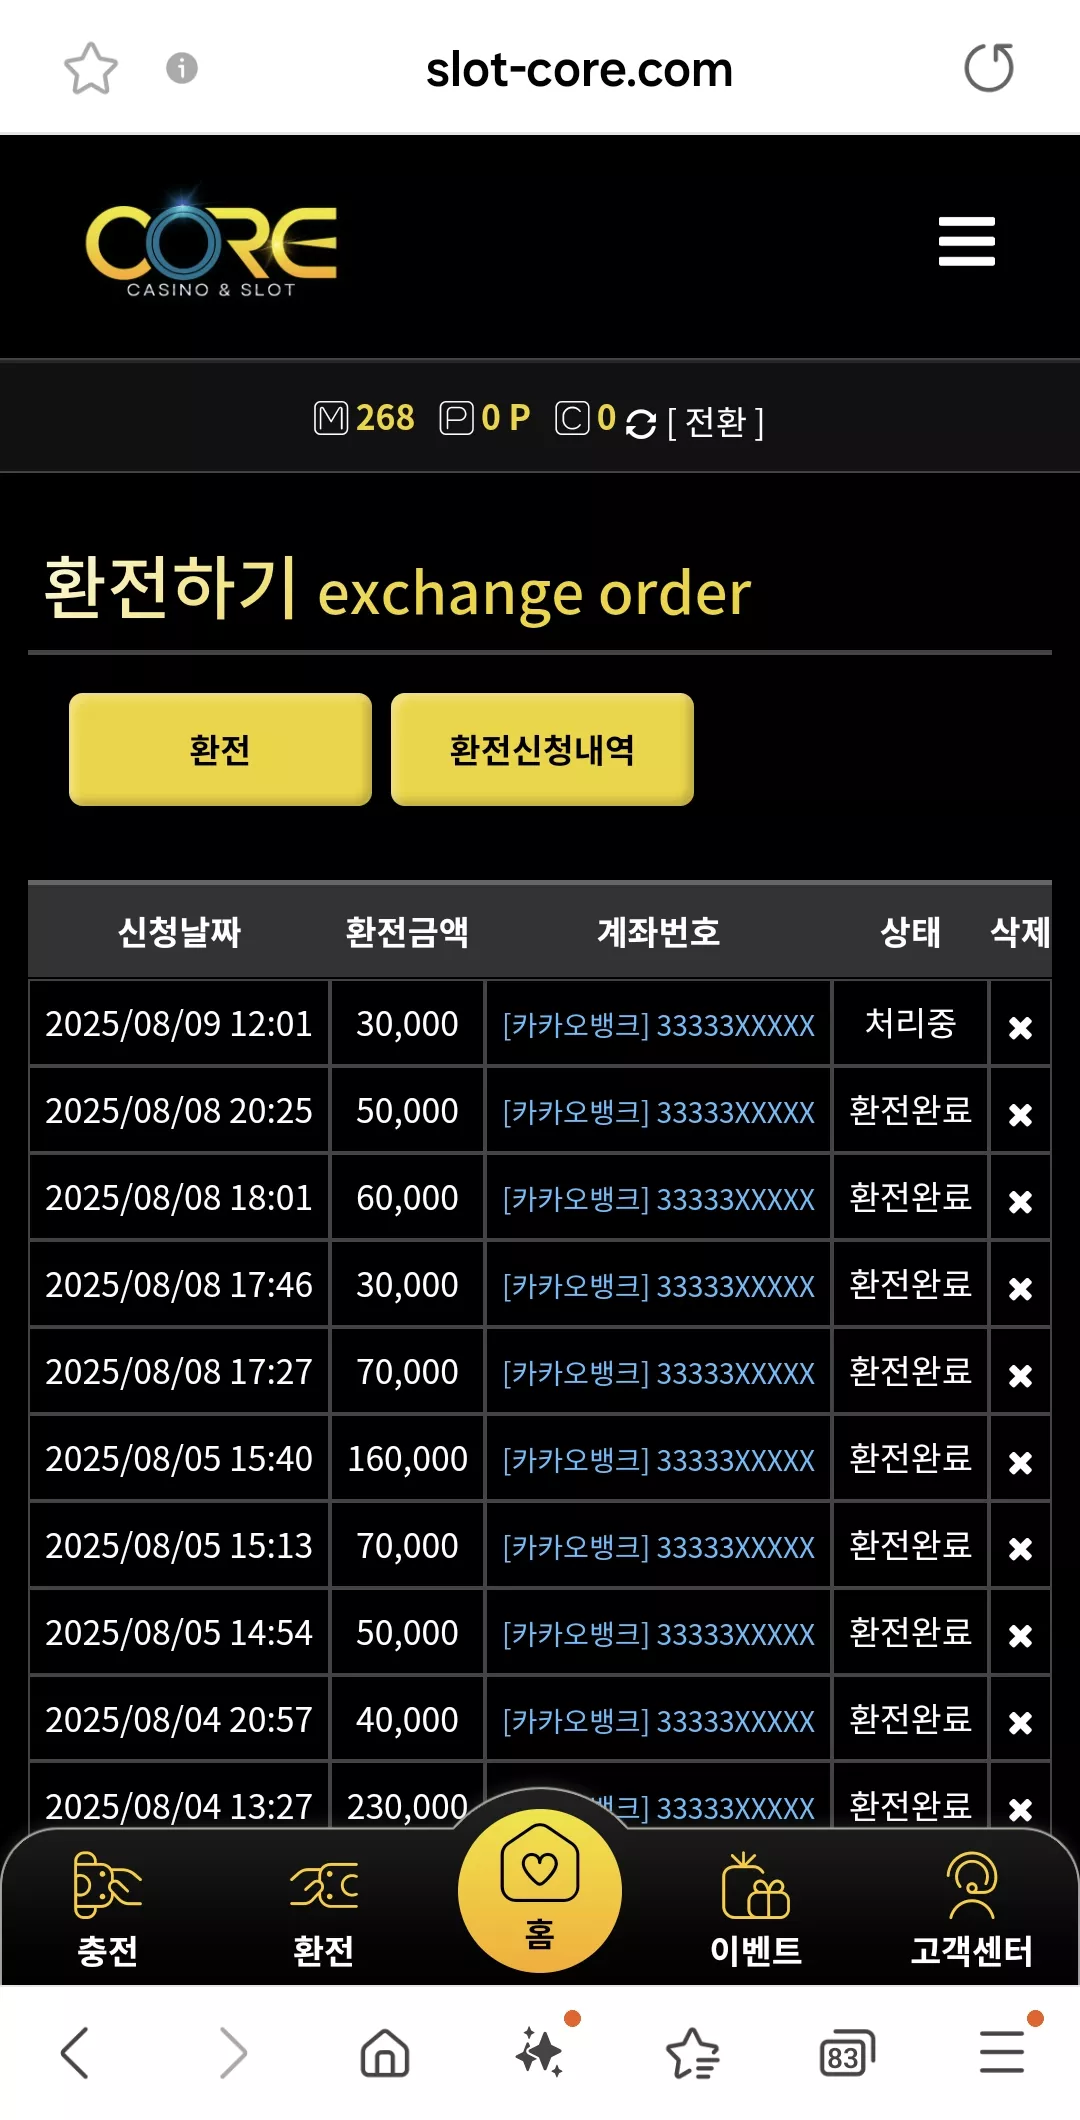
Task: Click the CORE Casino & Slot logo
Action: [211, 245]
